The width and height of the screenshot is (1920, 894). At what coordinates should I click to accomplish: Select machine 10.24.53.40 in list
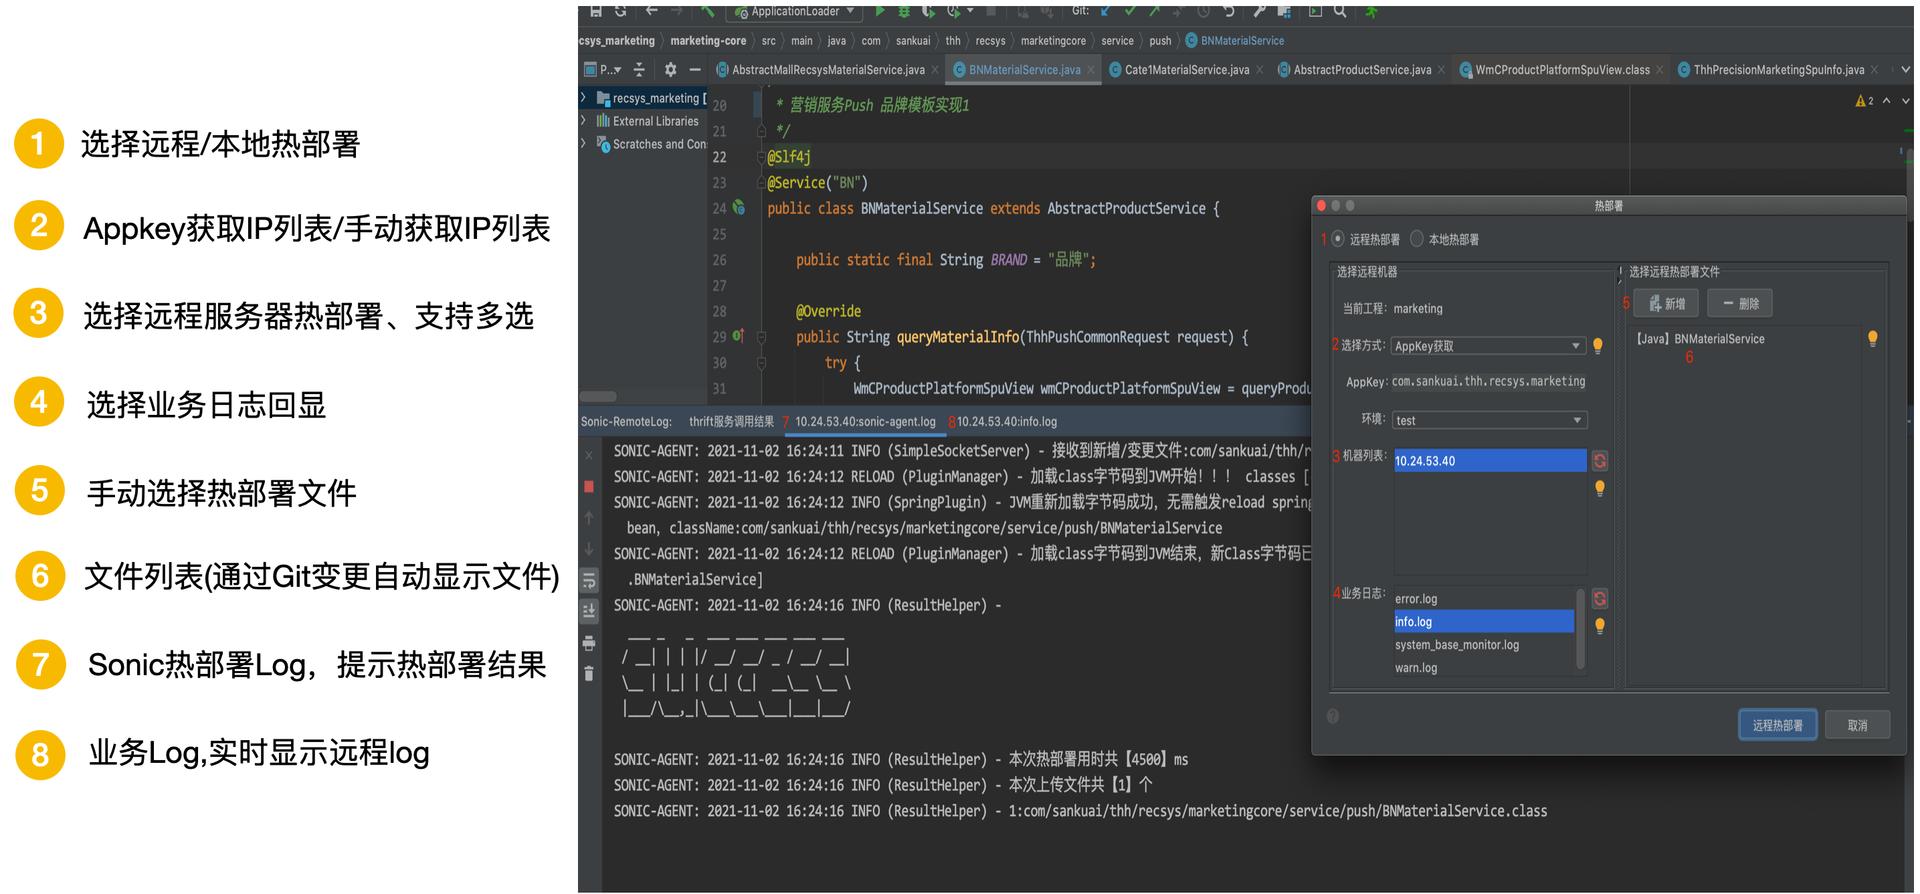[x=1490, y=461]
